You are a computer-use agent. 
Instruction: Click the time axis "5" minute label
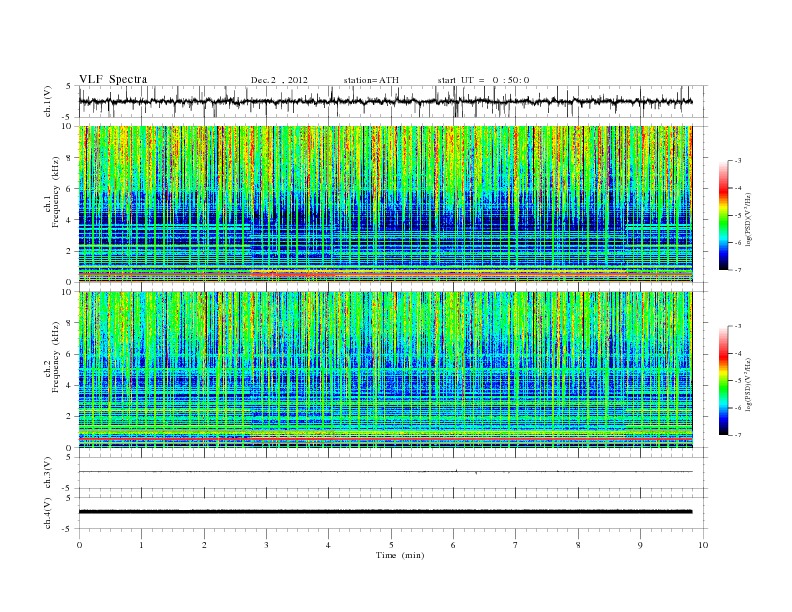coord(391,545)
